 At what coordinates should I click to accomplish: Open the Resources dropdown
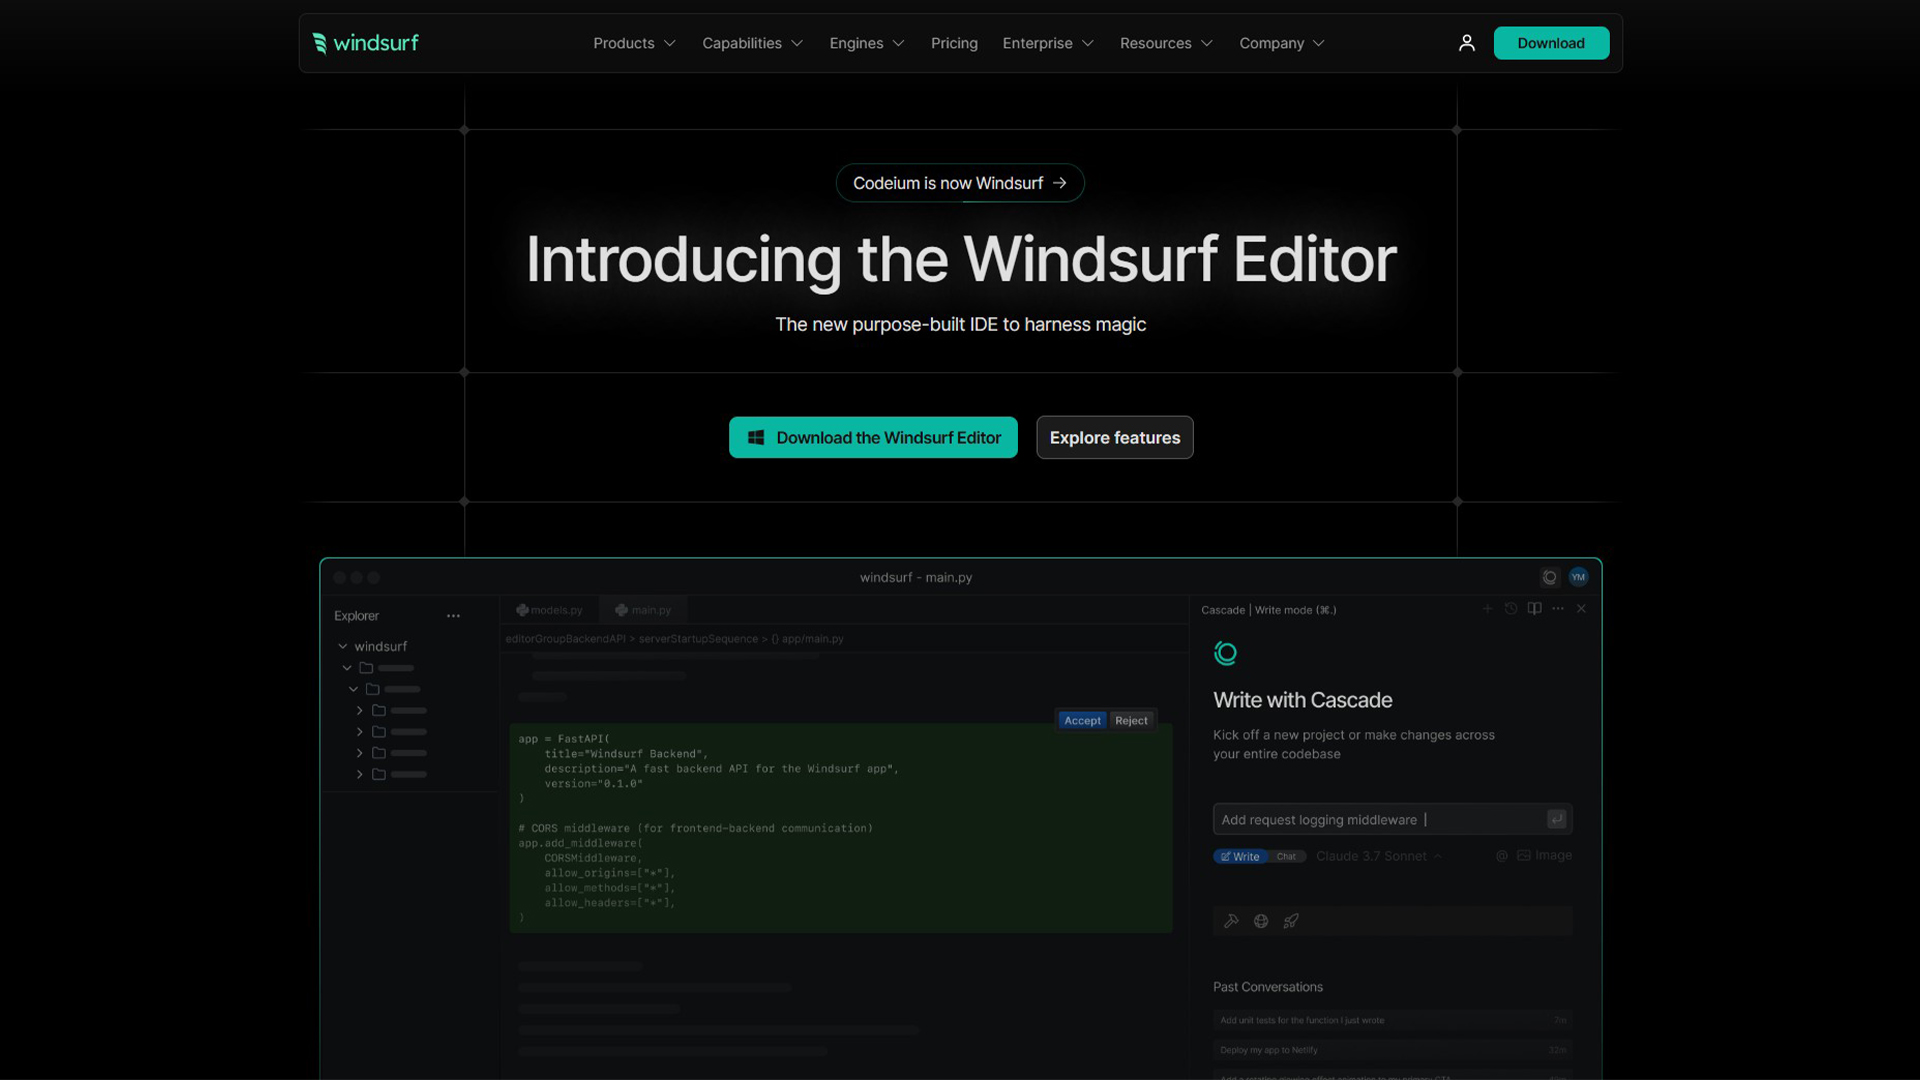coord(1166,43)
